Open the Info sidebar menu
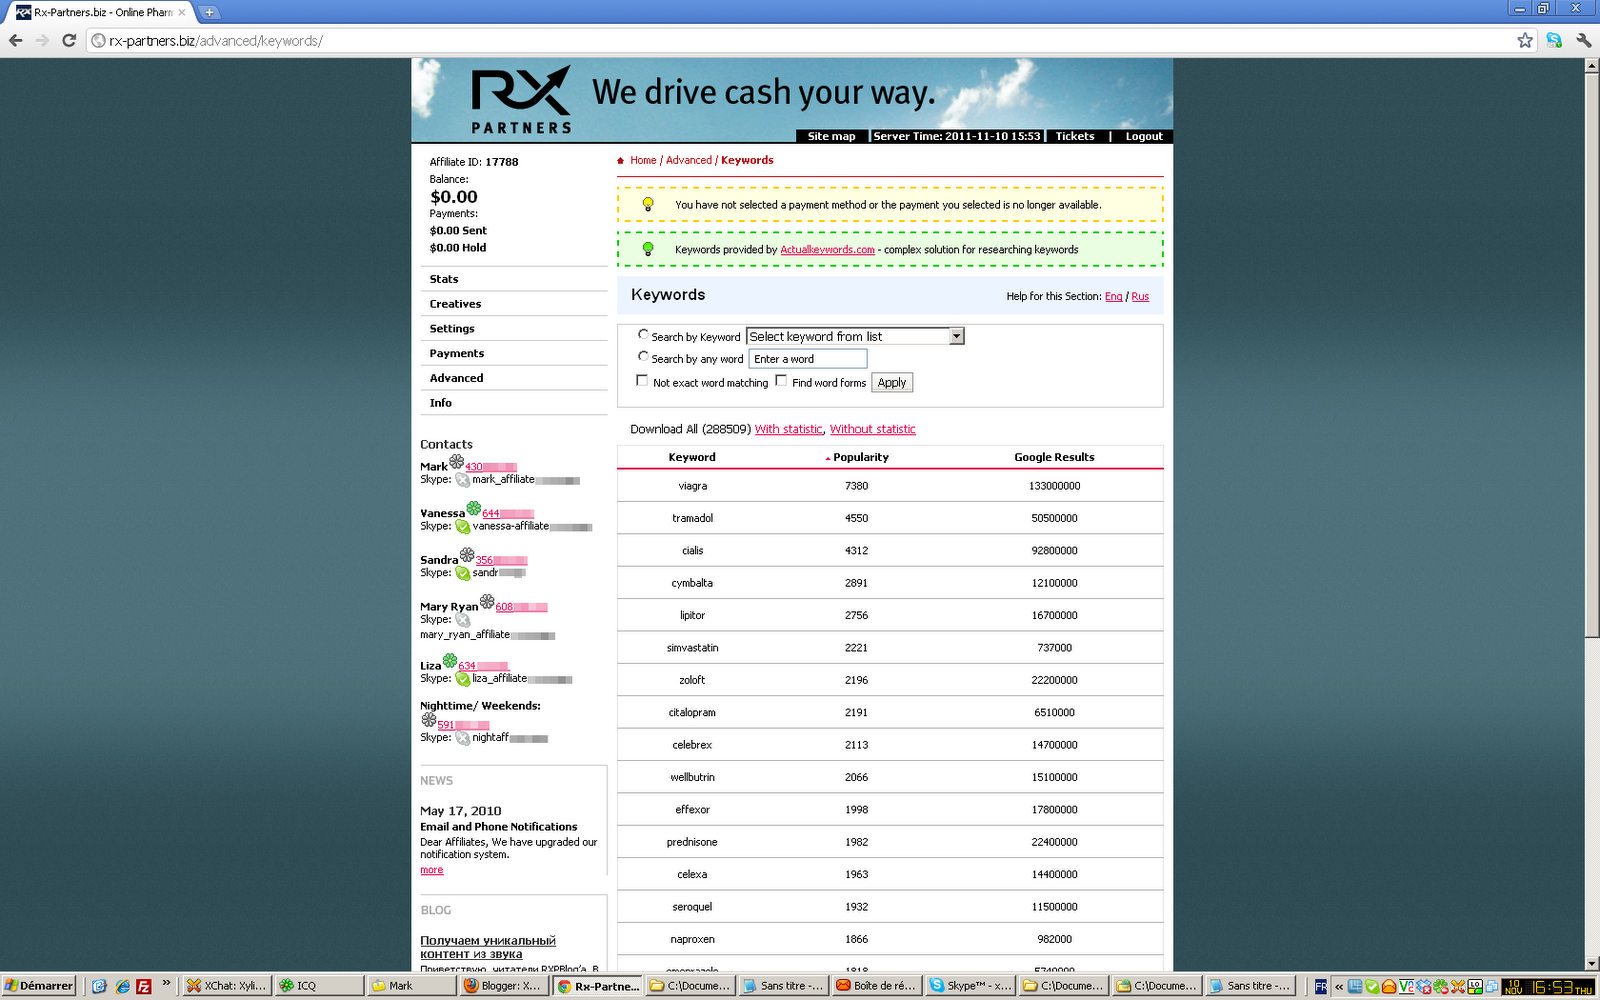 [x=441, y=403]
